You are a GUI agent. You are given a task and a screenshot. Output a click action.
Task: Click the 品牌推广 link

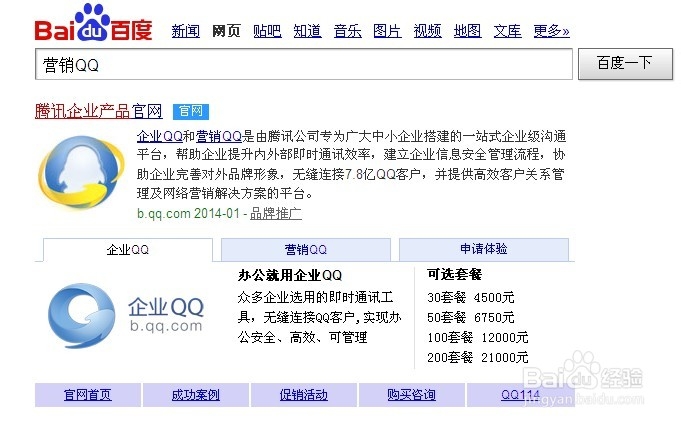(276, 213)
